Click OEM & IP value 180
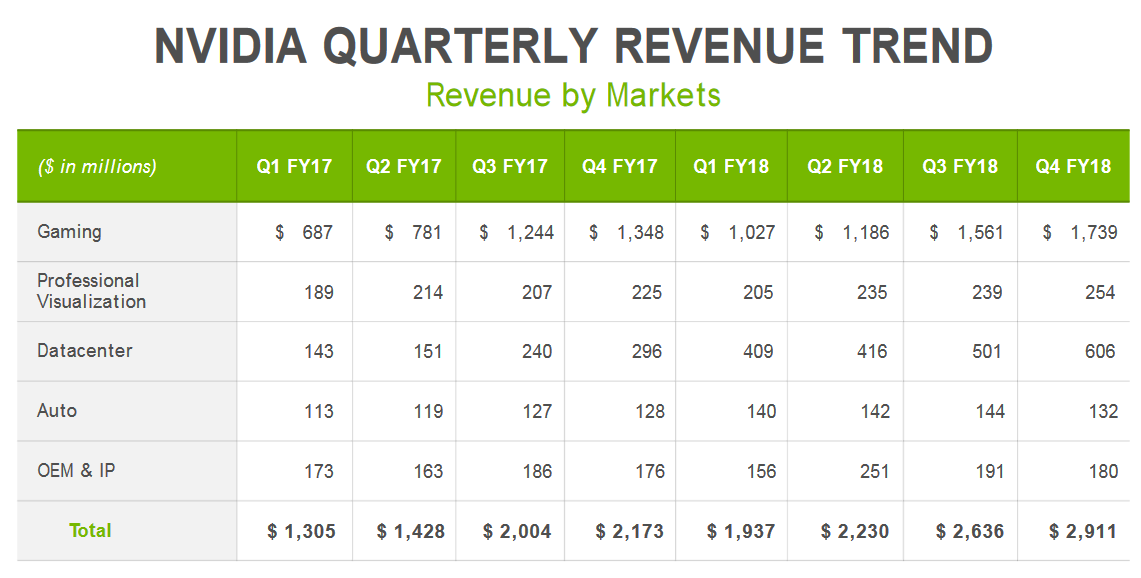Viewport: 1141px width, 578px height. [x=1103, y=471]
